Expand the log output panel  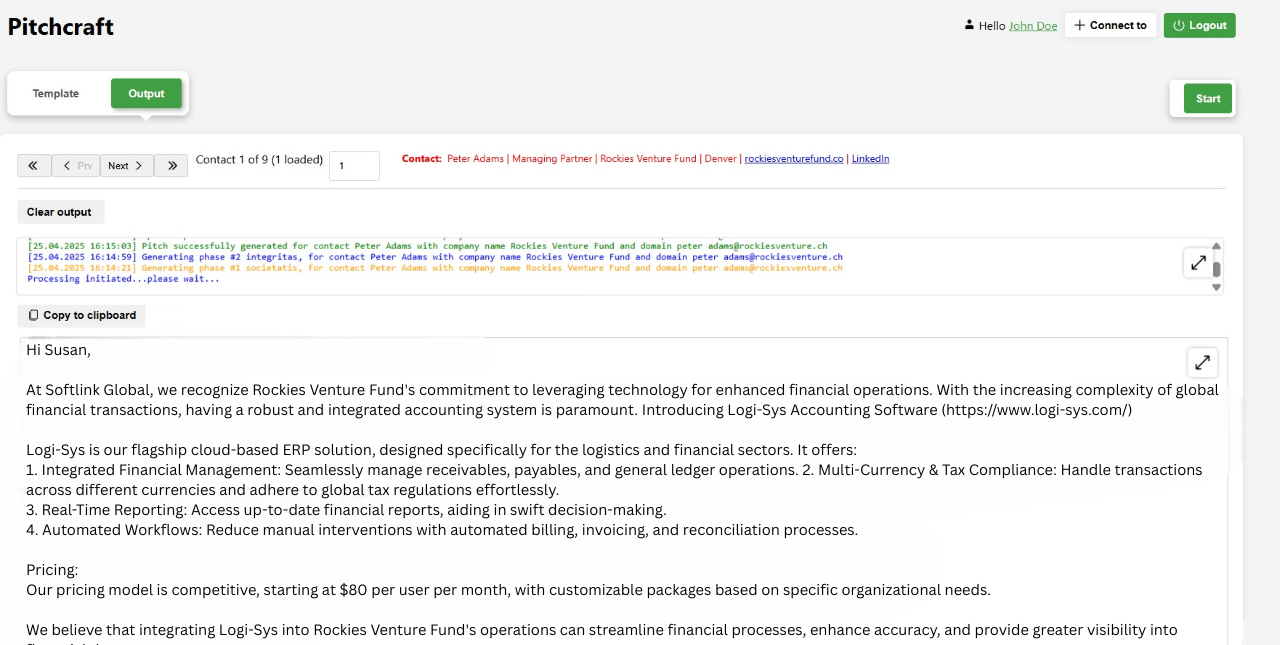[1197, 263]
